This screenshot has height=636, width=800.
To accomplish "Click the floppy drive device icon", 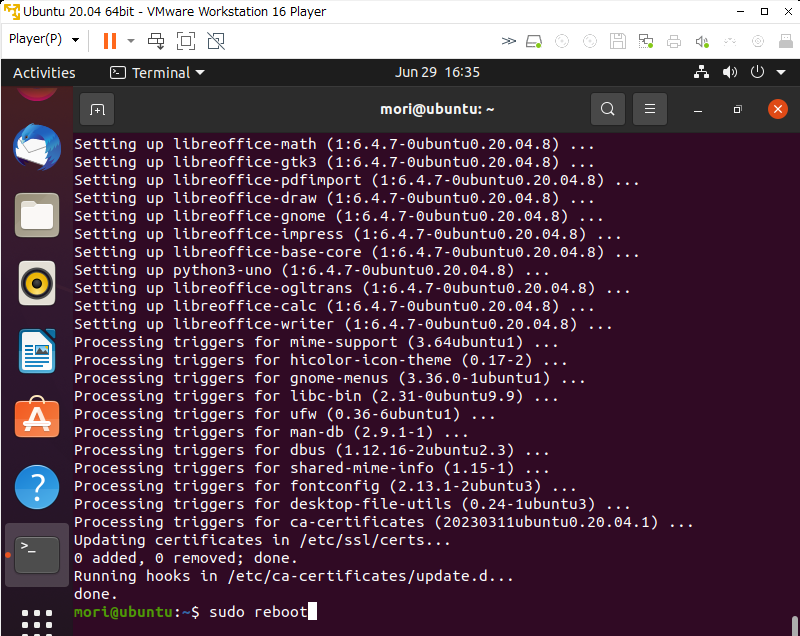I will pos(618,41).
